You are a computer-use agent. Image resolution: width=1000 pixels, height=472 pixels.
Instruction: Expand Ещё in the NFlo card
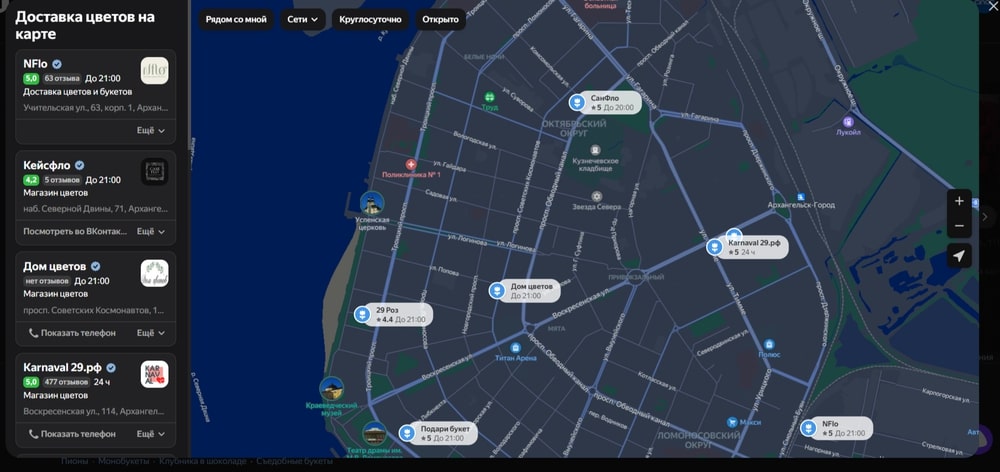pyautogui.click(x=151, y=130)
